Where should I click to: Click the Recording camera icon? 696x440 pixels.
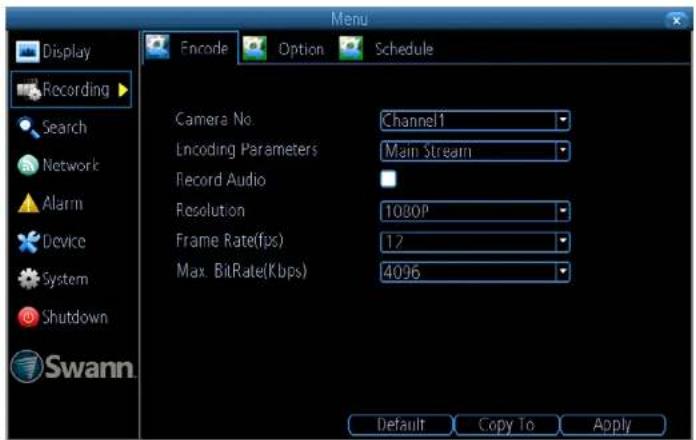tap(28, 90)
